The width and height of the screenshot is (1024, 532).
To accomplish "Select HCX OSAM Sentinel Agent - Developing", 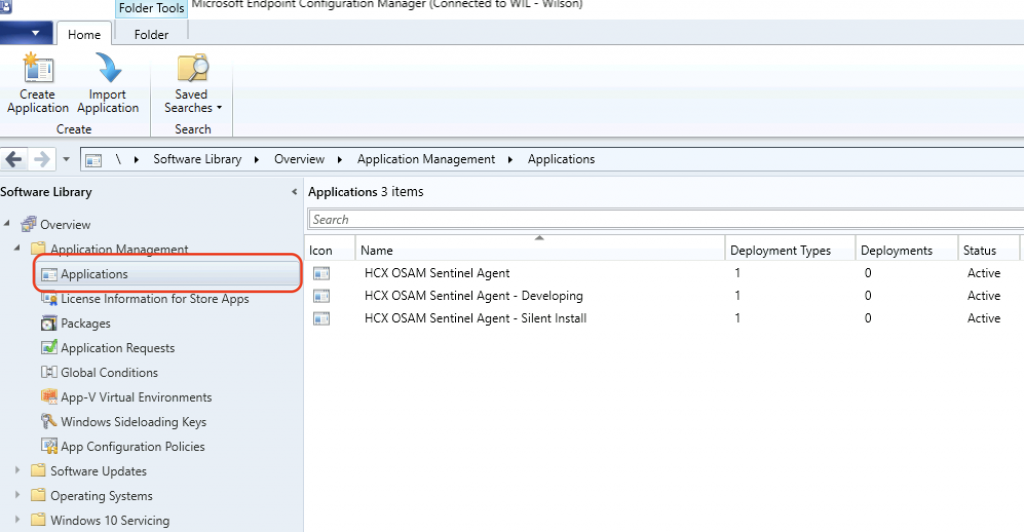I will pyautogui.click(x=664, y=296).
